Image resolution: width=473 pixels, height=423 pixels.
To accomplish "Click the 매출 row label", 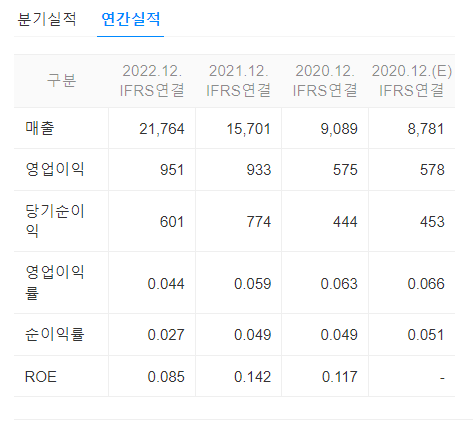I will pos(40,128).
